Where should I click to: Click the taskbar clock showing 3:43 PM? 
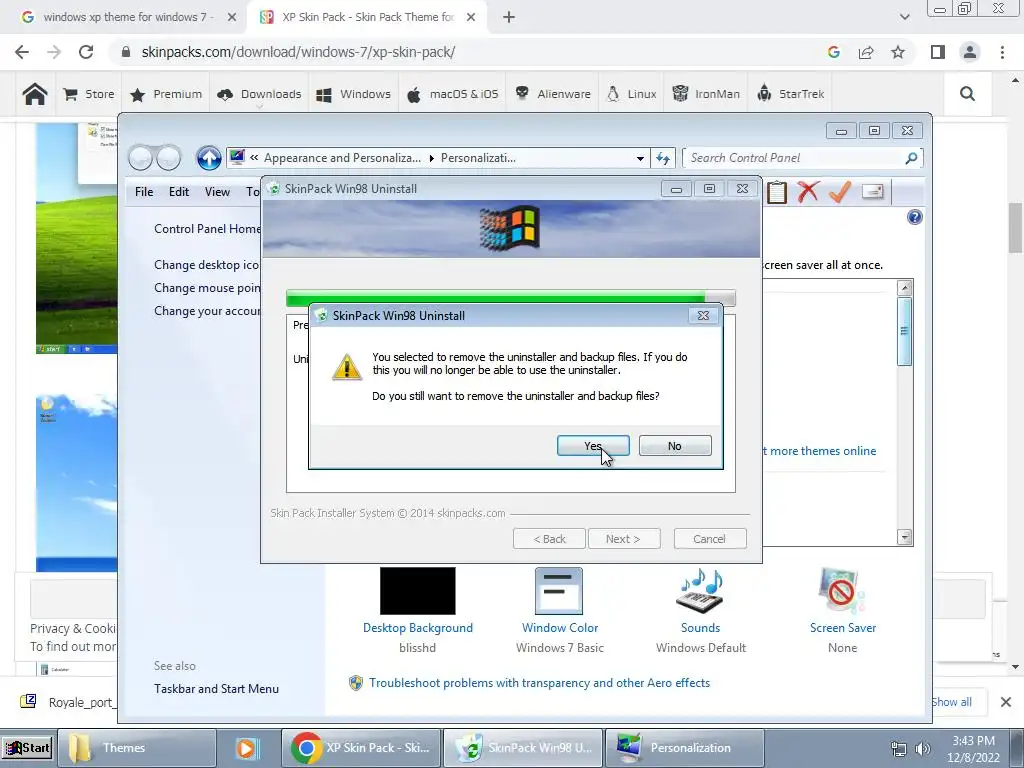tap(973, 749)
